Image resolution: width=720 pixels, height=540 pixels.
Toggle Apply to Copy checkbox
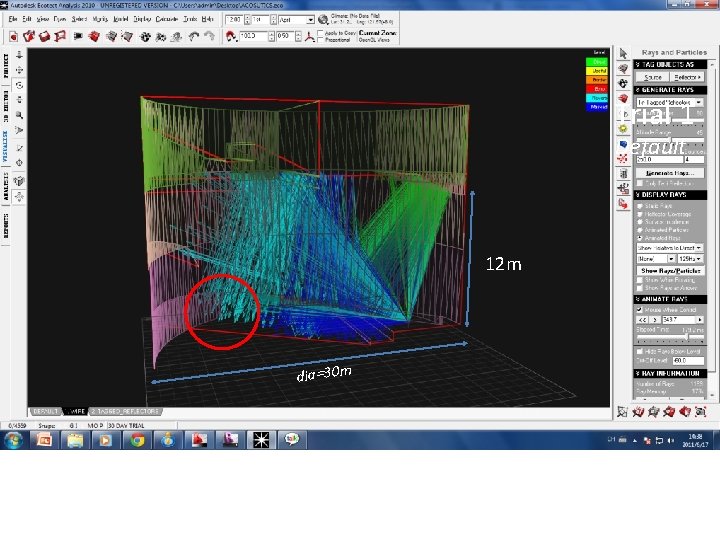tap(321, 33)
